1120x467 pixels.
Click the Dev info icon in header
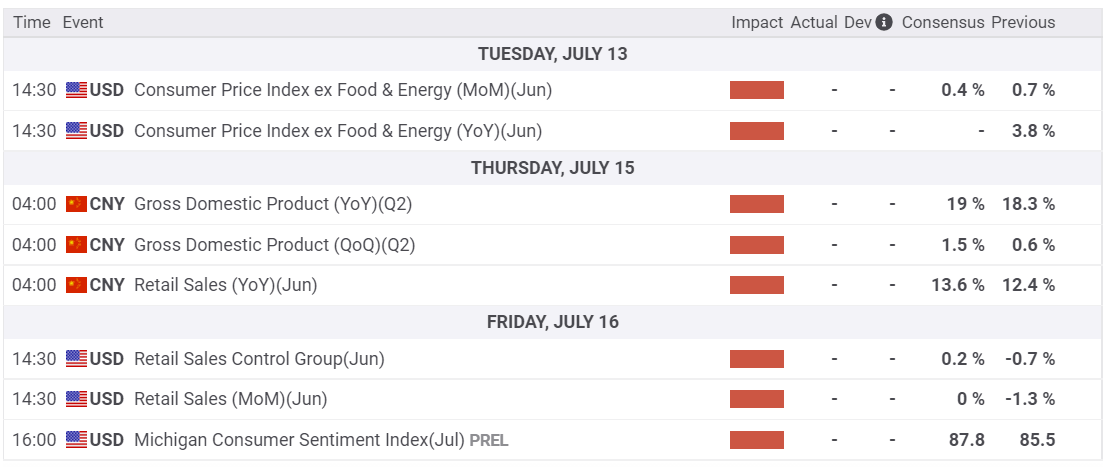click(x=884, y=22)
